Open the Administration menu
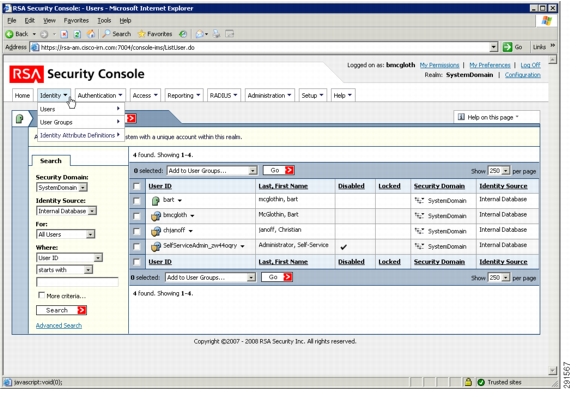Screen dimensions: 576x397 coord(269,95)
